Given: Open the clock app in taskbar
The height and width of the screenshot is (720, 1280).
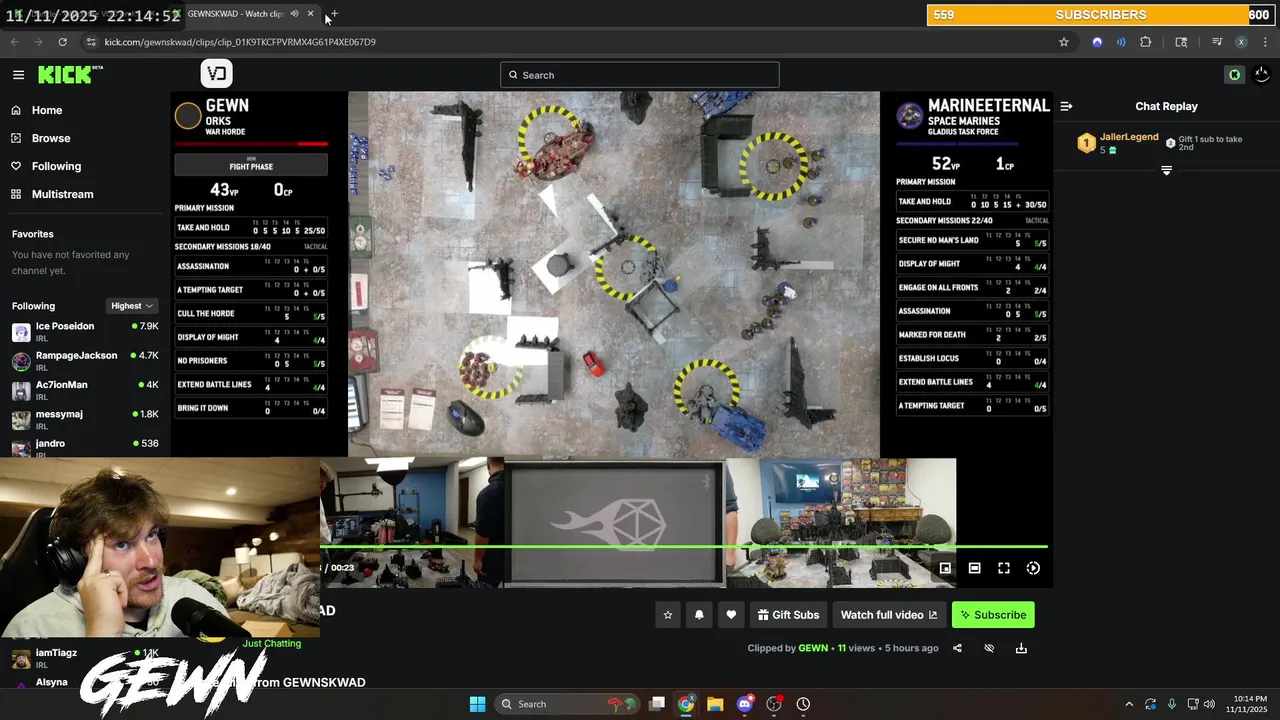Looking at the screenshot, I should coord(803,704).
